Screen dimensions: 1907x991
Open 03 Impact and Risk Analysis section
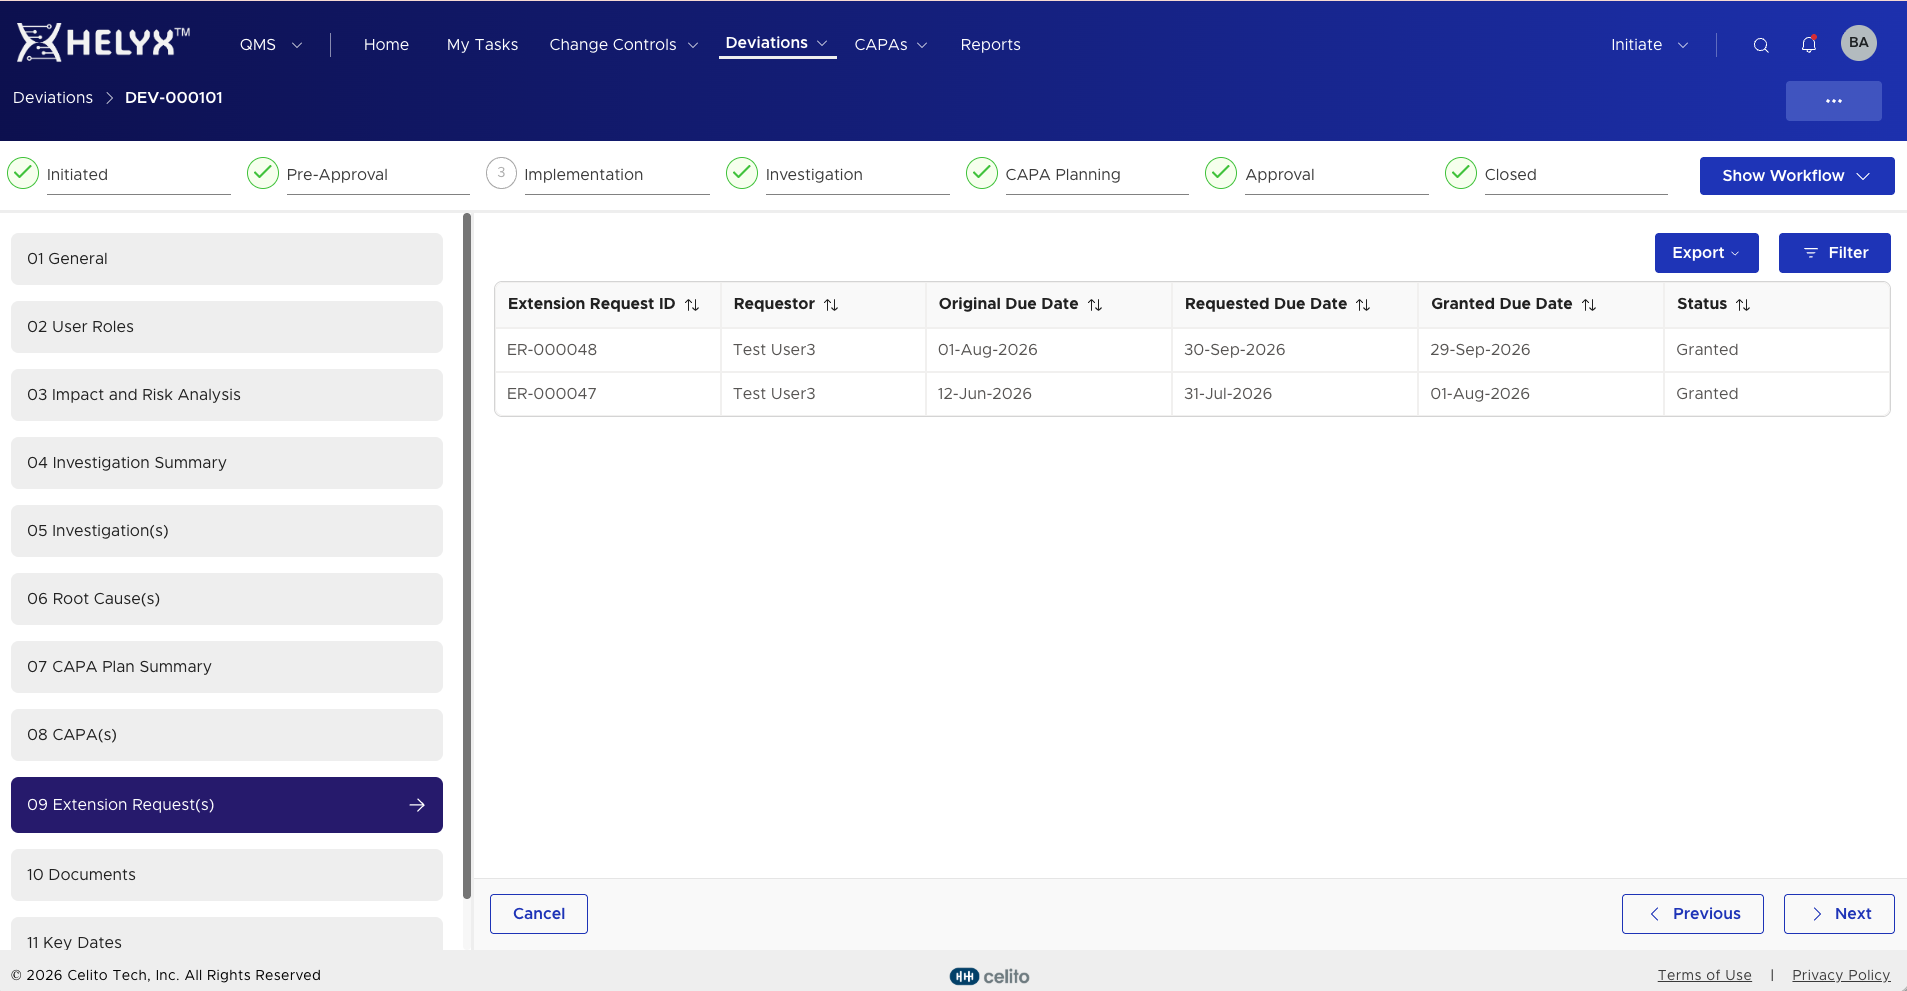(x=227, y=395)
